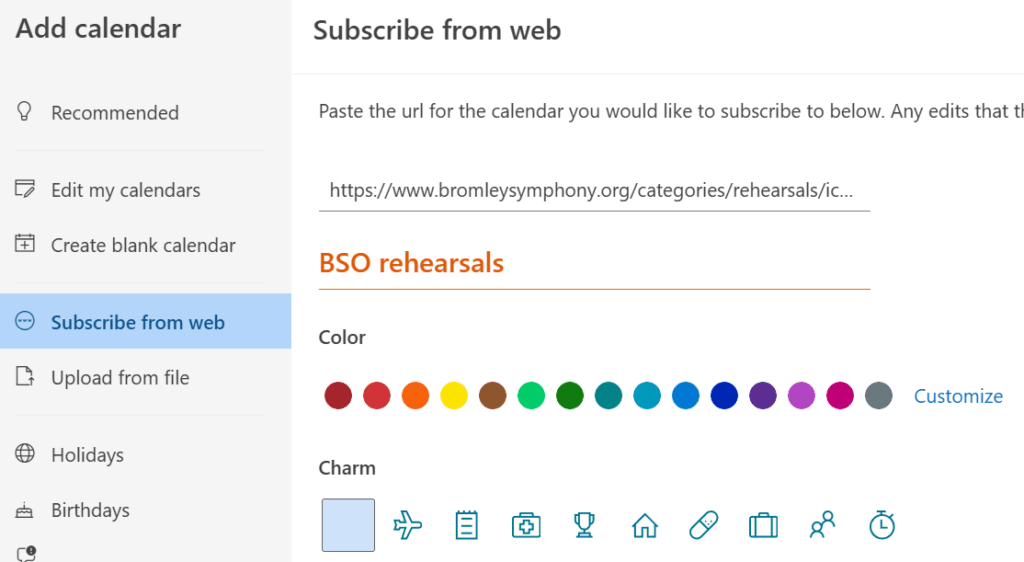
Task: Select the stopwatch charm icon
Action: [882, 525]
